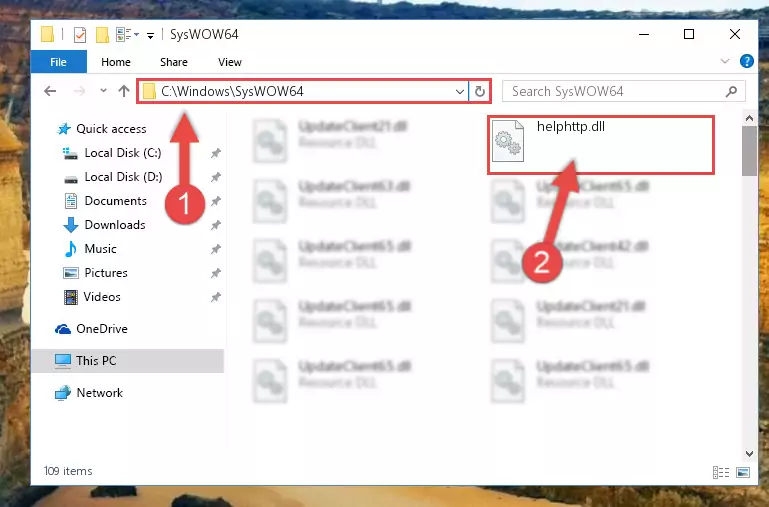The height and width of the screenshot is (507, 769).
Task: Click the pin icon beside Music
Action: [x=215, y=249]
